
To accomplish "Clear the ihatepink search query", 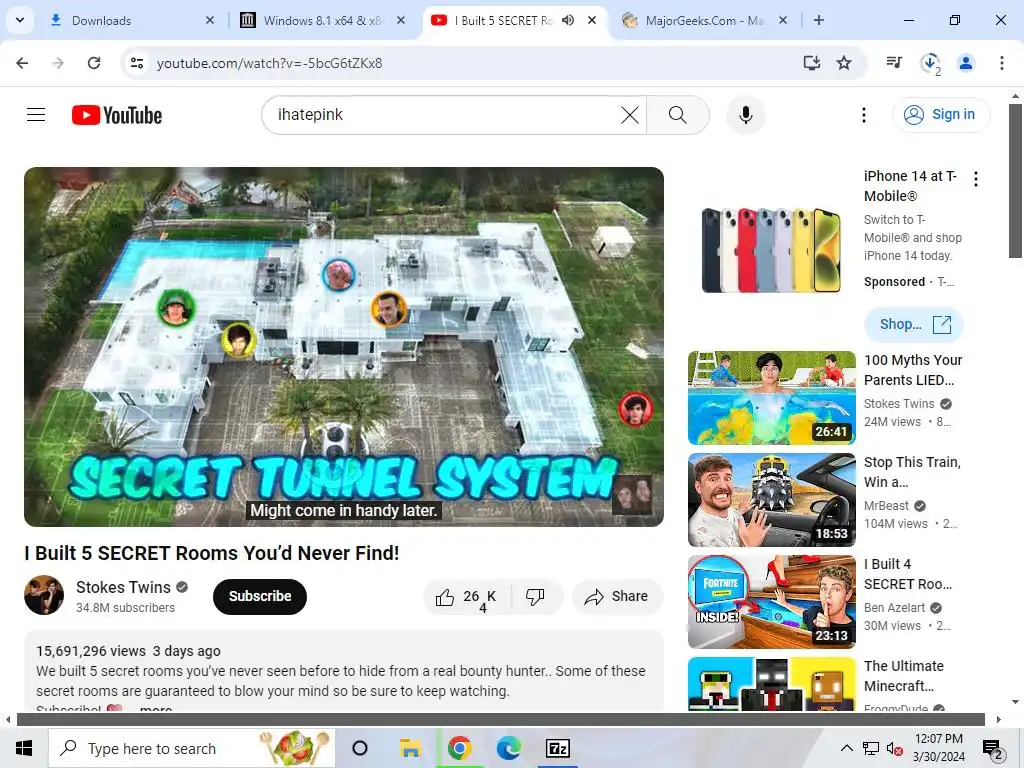I will [x=630, y=115].
